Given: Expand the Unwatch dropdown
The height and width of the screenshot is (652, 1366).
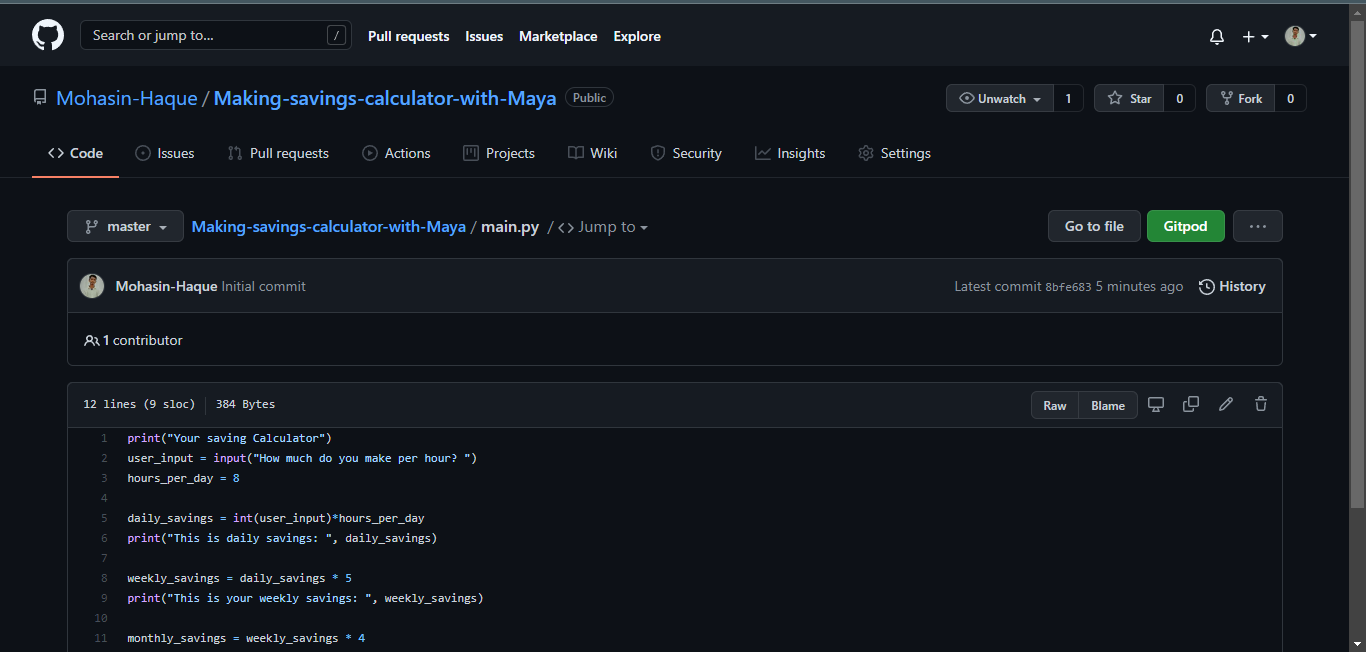Looking at the screenshot, I should [x=1000, y=98].
